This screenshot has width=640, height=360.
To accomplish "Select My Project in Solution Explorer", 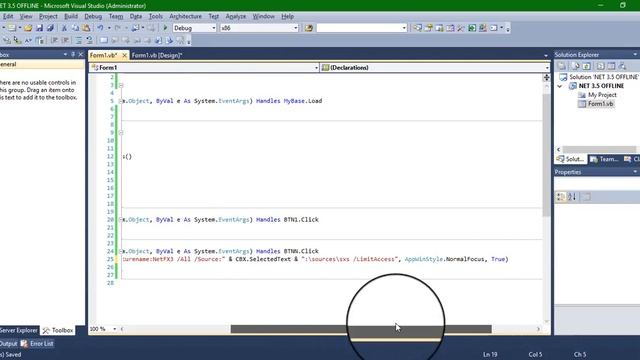I will 602,95.
